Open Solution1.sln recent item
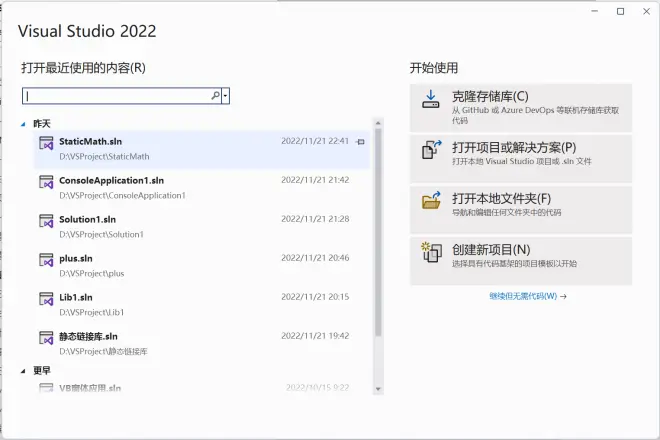 202,227
